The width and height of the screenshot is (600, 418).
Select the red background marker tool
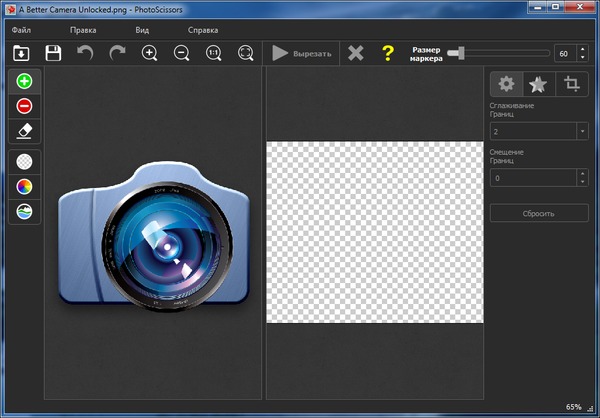[x=25, y=106]
